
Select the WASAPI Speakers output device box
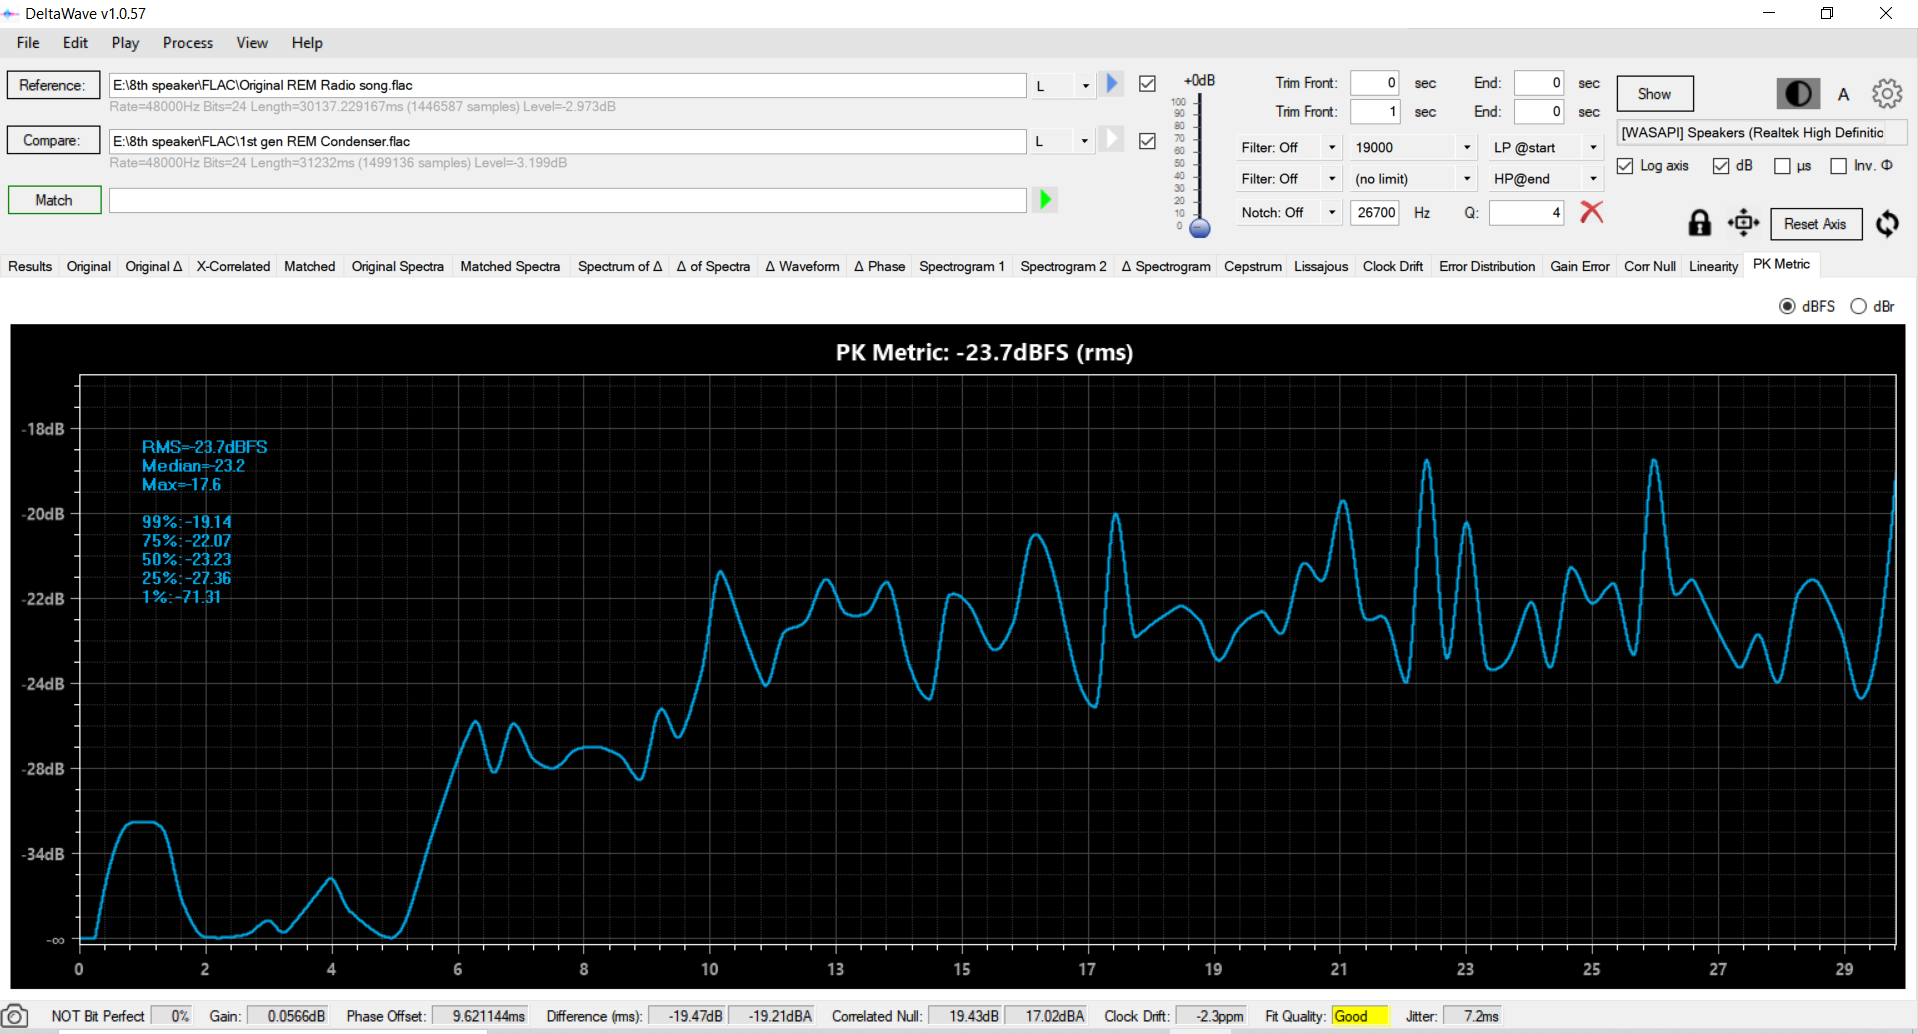point(1761,133)
